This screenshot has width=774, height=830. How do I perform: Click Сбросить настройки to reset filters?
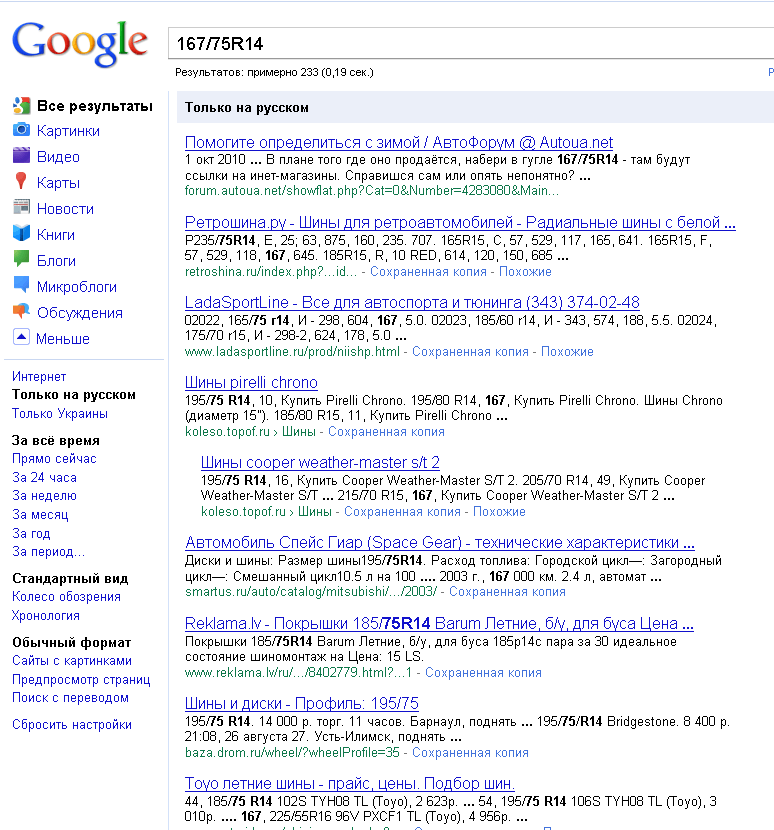[x=72, y=725]
